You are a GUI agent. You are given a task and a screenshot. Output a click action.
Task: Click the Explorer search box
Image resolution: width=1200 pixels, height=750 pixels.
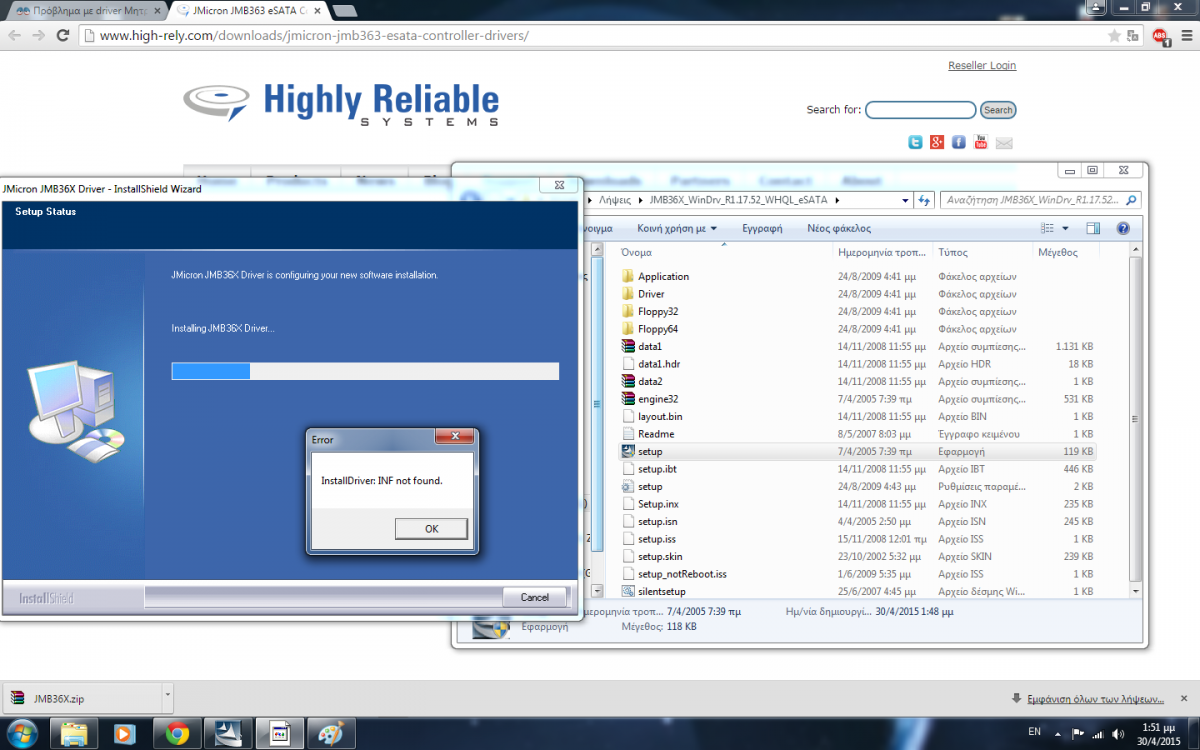[x=1040, y=200]
